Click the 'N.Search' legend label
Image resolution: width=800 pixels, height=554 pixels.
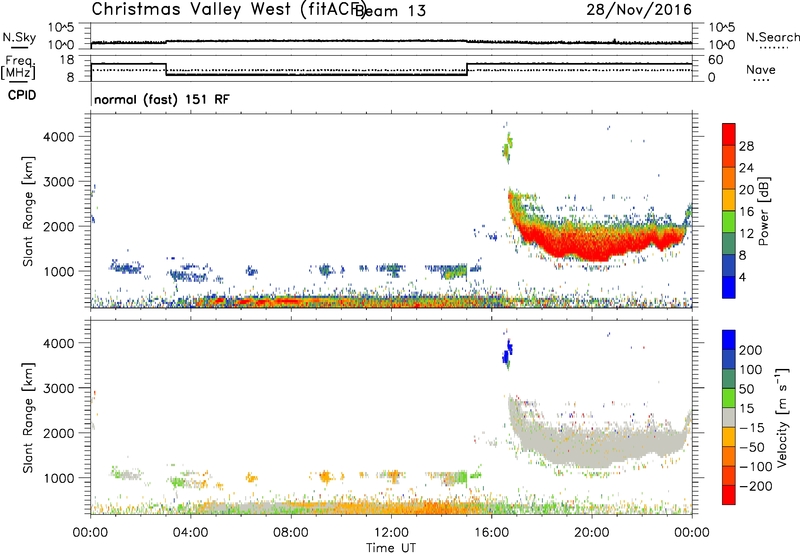[x=773, y=37]
